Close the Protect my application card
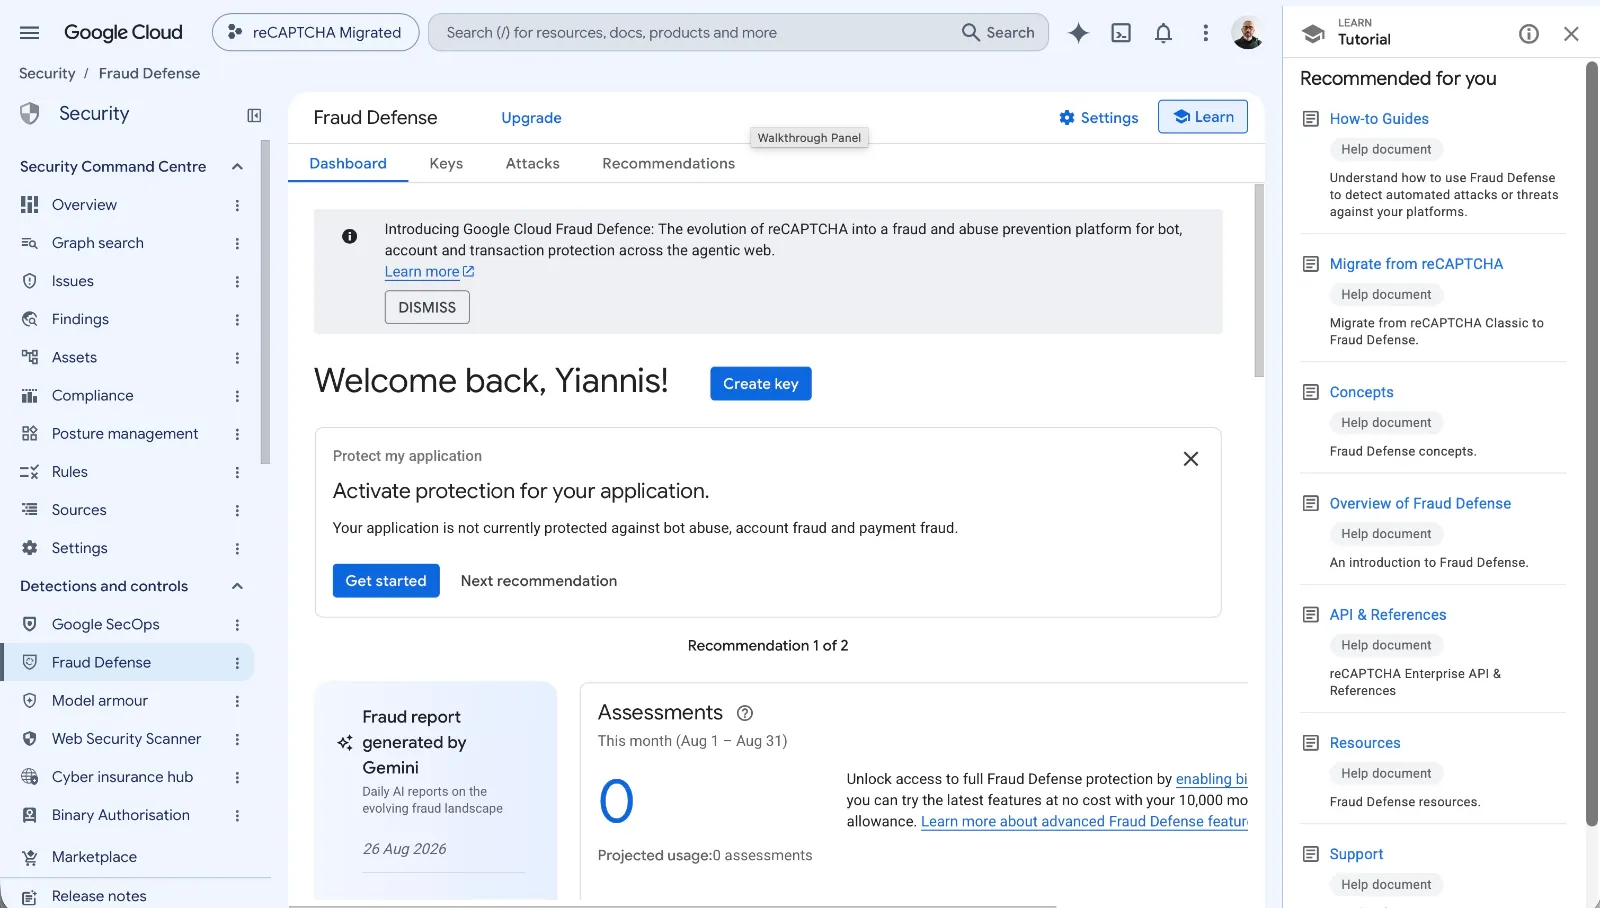The height and width of the screenshot is (908, 1600). pos(1190,459)
